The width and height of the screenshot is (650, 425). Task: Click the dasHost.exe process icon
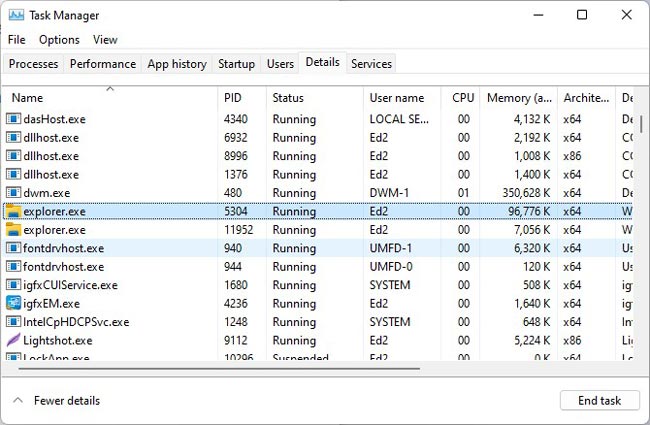click(13, 119)
